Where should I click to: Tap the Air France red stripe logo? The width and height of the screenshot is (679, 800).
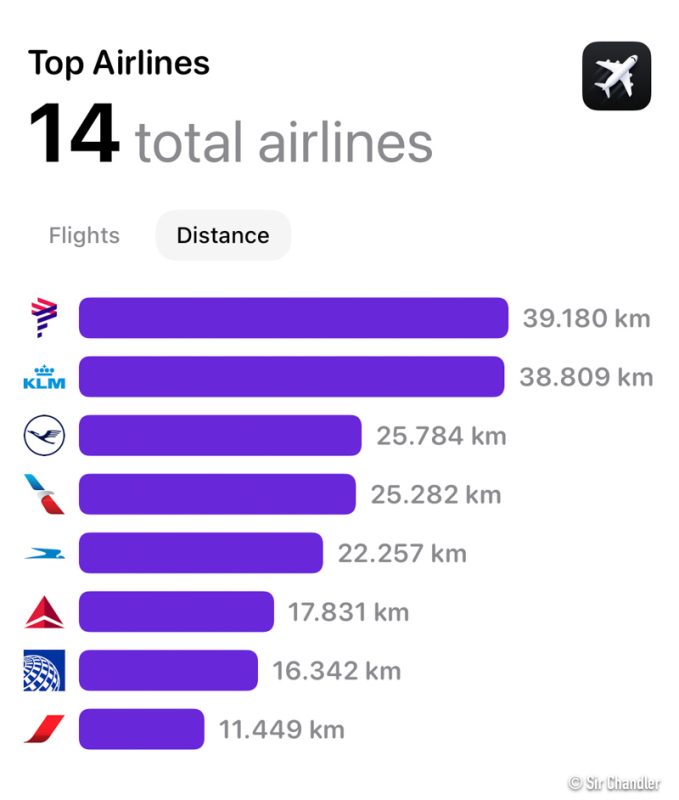click(x=44, y=729)
